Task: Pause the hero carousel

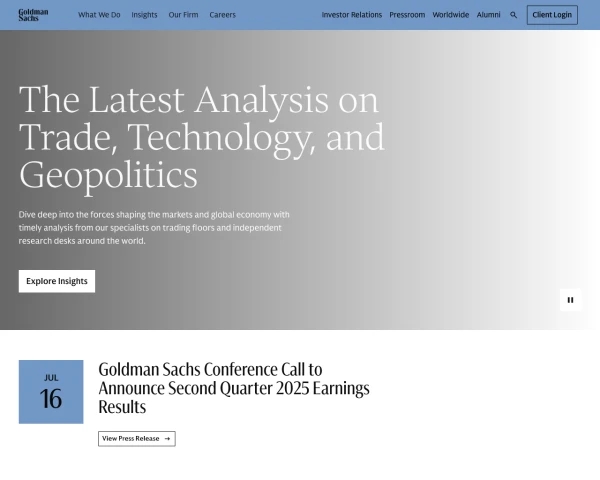Action: click(x=571, y=300)
